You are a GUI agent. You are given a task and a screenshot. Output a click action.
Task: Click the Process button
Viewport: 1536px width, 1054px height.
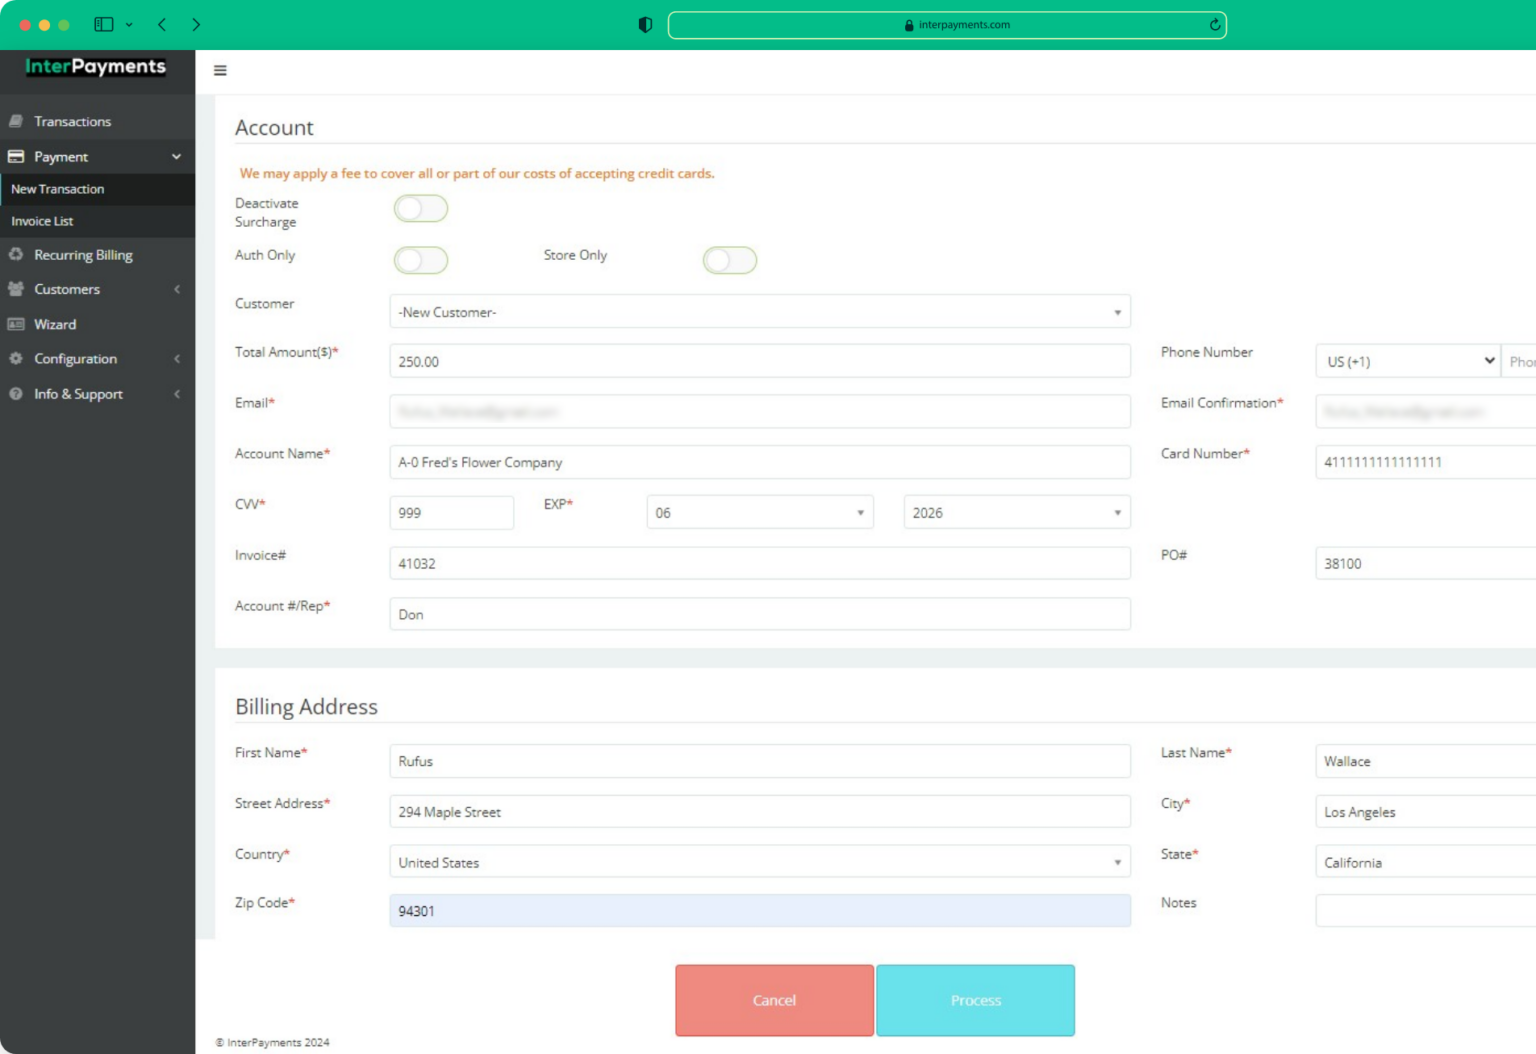[975, 1000]
